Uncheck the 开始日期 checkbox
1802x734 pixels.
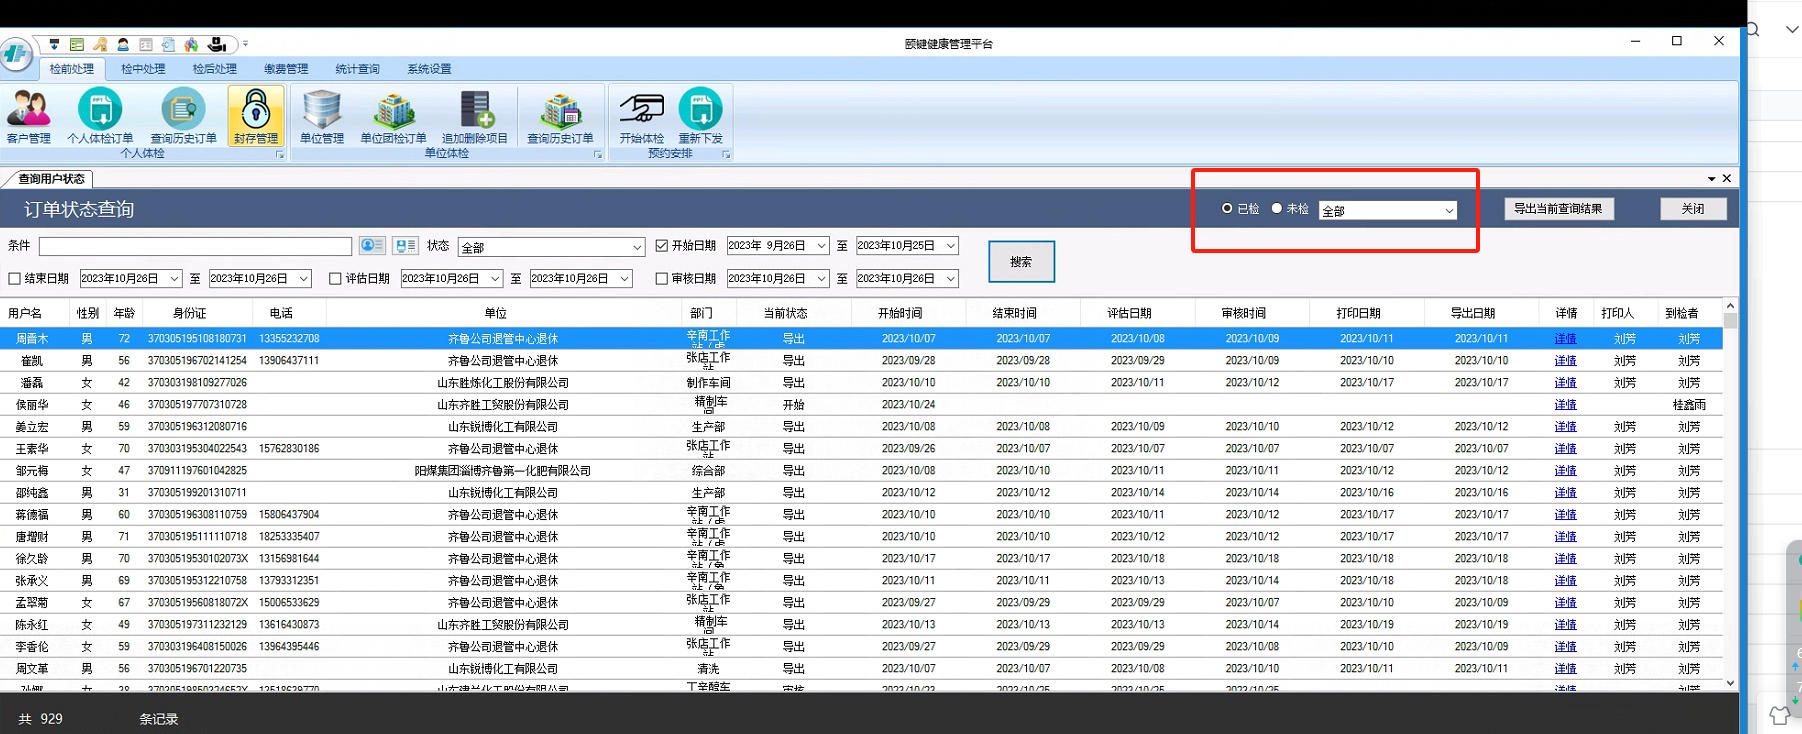pyautogui.click(x=661, y=245)
